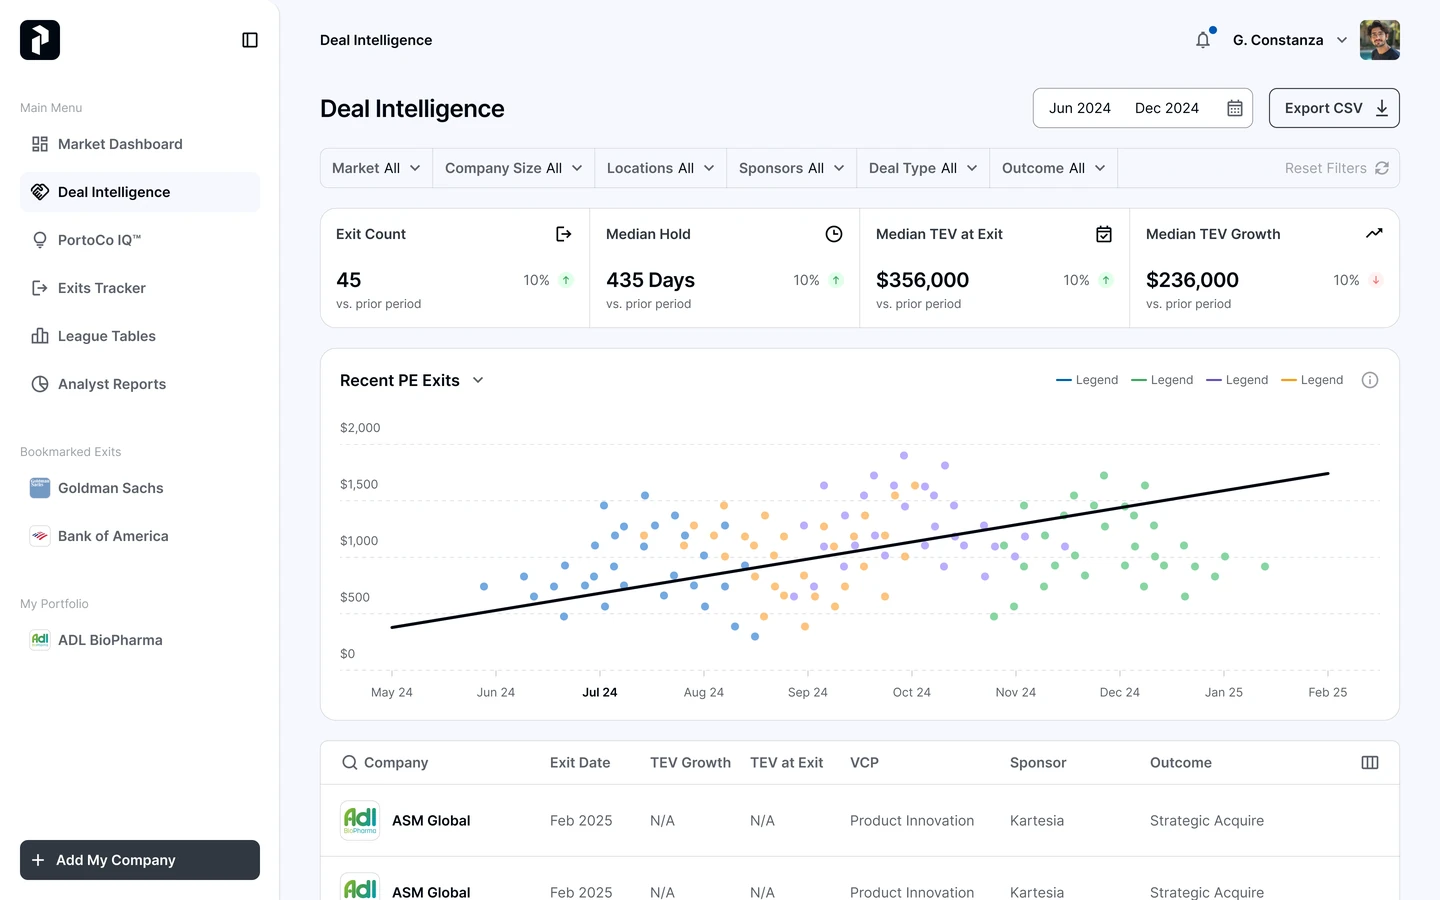Image resolution: width=1440 pixels, height=900 pixels.
Task: Go to Market Dashboard in sidebar
Action: tap(140, 144)
